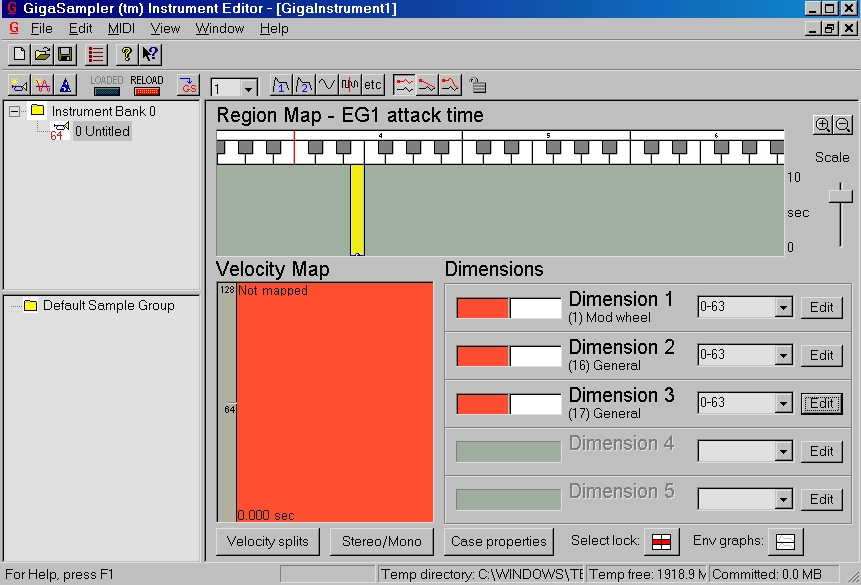
Task: Collapse the Instrument Bank 0 tree node
Action: (15, 112)
